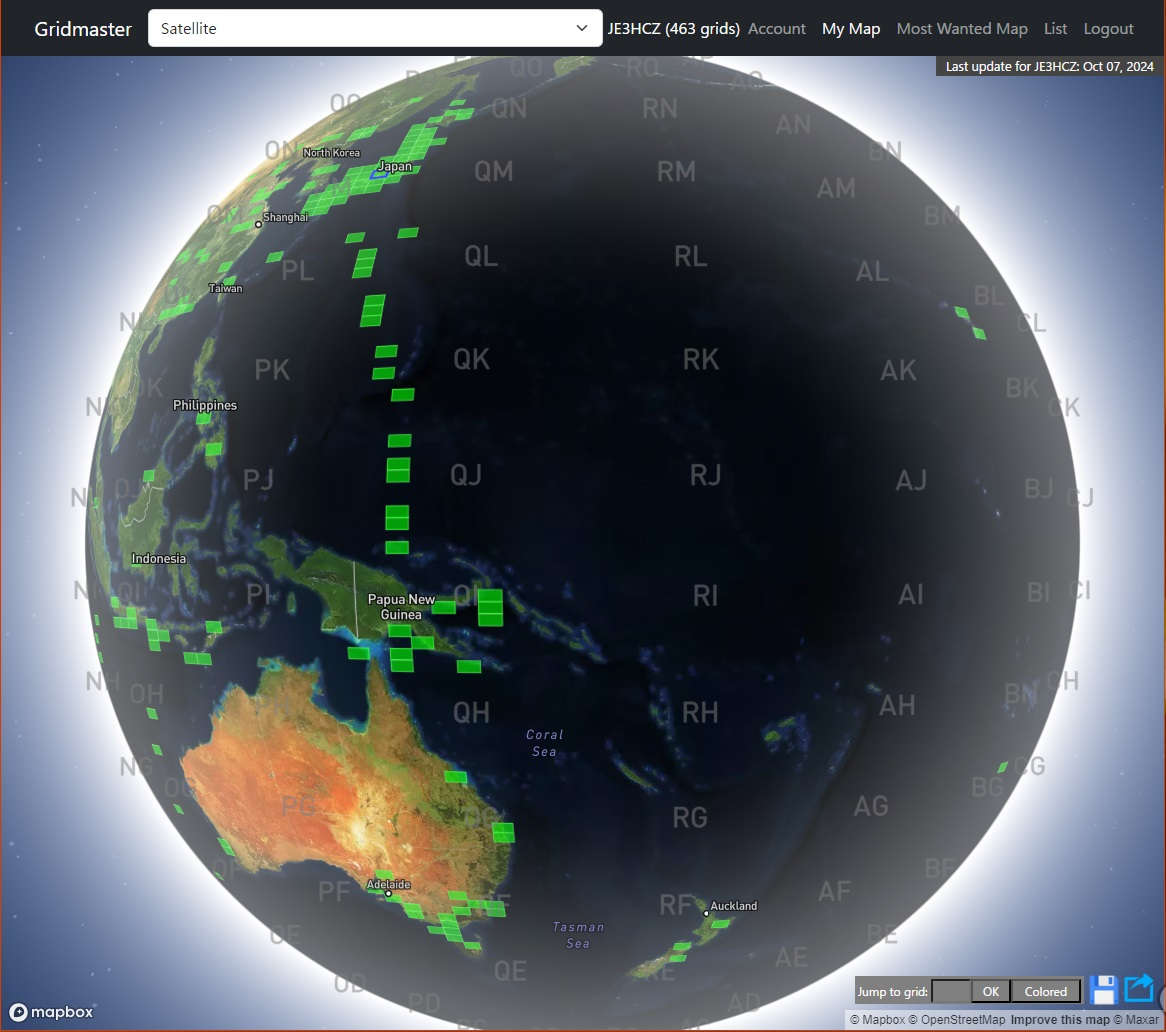The image size is (1166, 1032).
Task: Switch to the Most Wanted Map
Action: pos(961,29)
